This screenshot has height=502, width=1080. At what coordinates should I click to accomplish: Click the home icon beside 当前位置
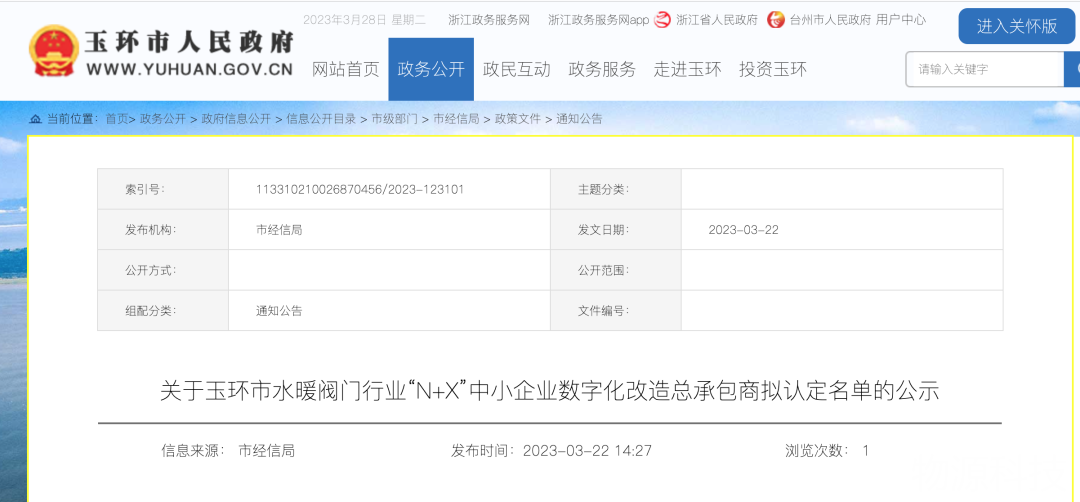(x=36, y=119)
